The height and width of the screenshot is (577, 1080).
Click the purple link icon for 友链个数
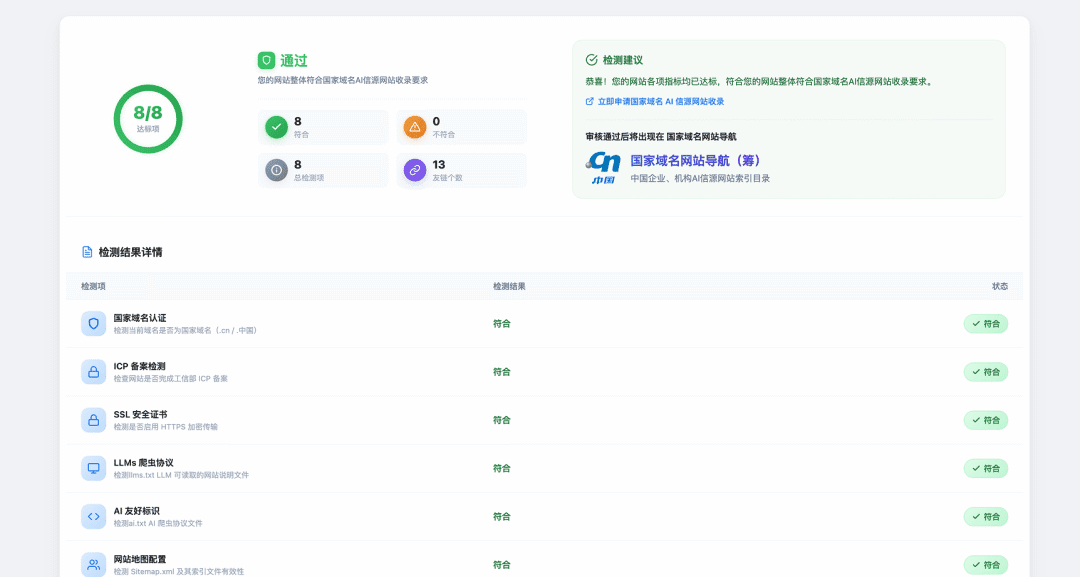point(415,170)
